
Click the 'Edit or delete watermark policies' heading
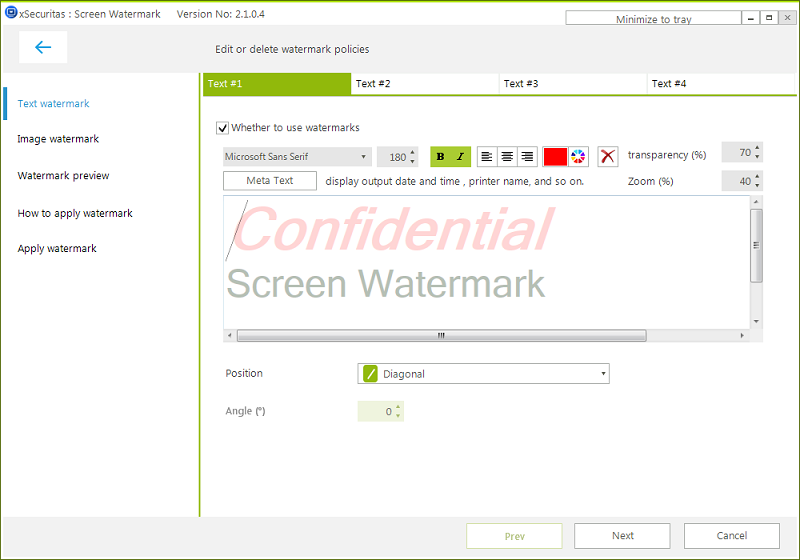[292, 49]
